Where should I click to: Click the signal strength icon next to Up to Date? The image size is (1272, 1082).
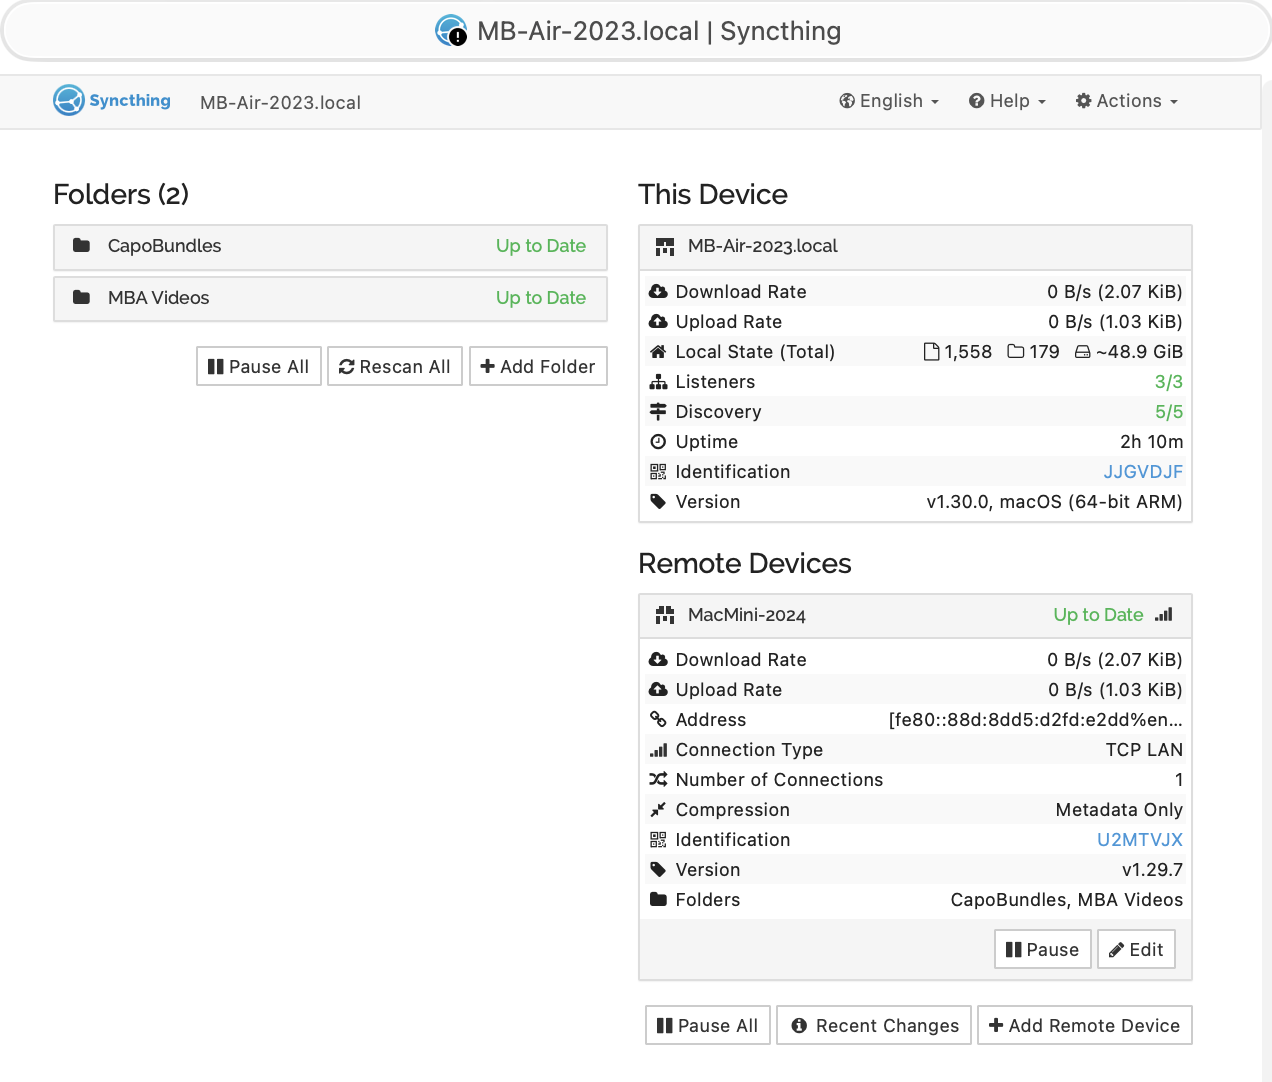[1163, 615]
